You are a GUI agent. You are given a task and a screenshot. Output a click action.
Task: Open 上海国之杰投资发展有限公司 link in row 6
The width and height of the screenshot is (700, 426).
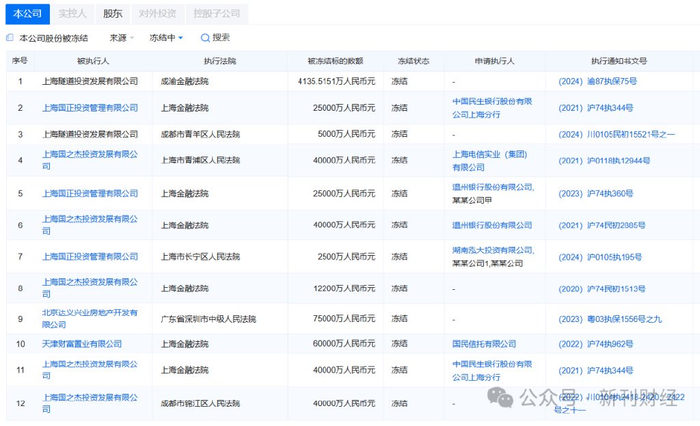coord(90,225)
